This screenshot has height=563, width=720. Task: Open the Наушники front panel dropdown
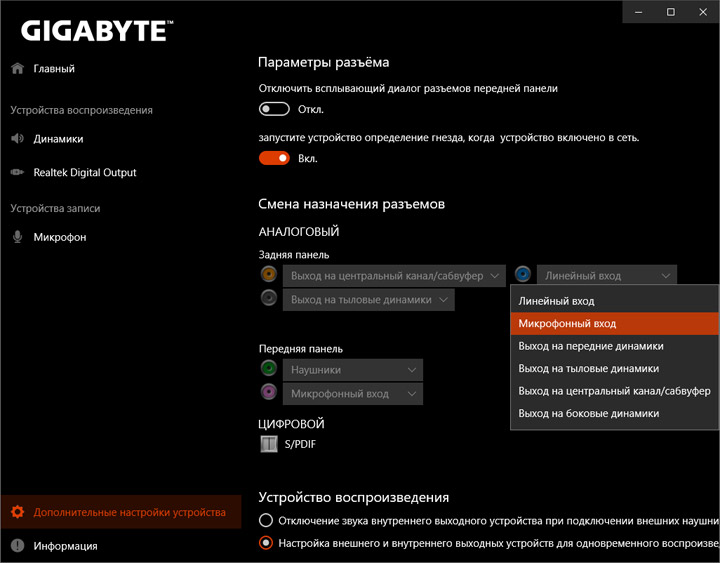click(353, 370)
